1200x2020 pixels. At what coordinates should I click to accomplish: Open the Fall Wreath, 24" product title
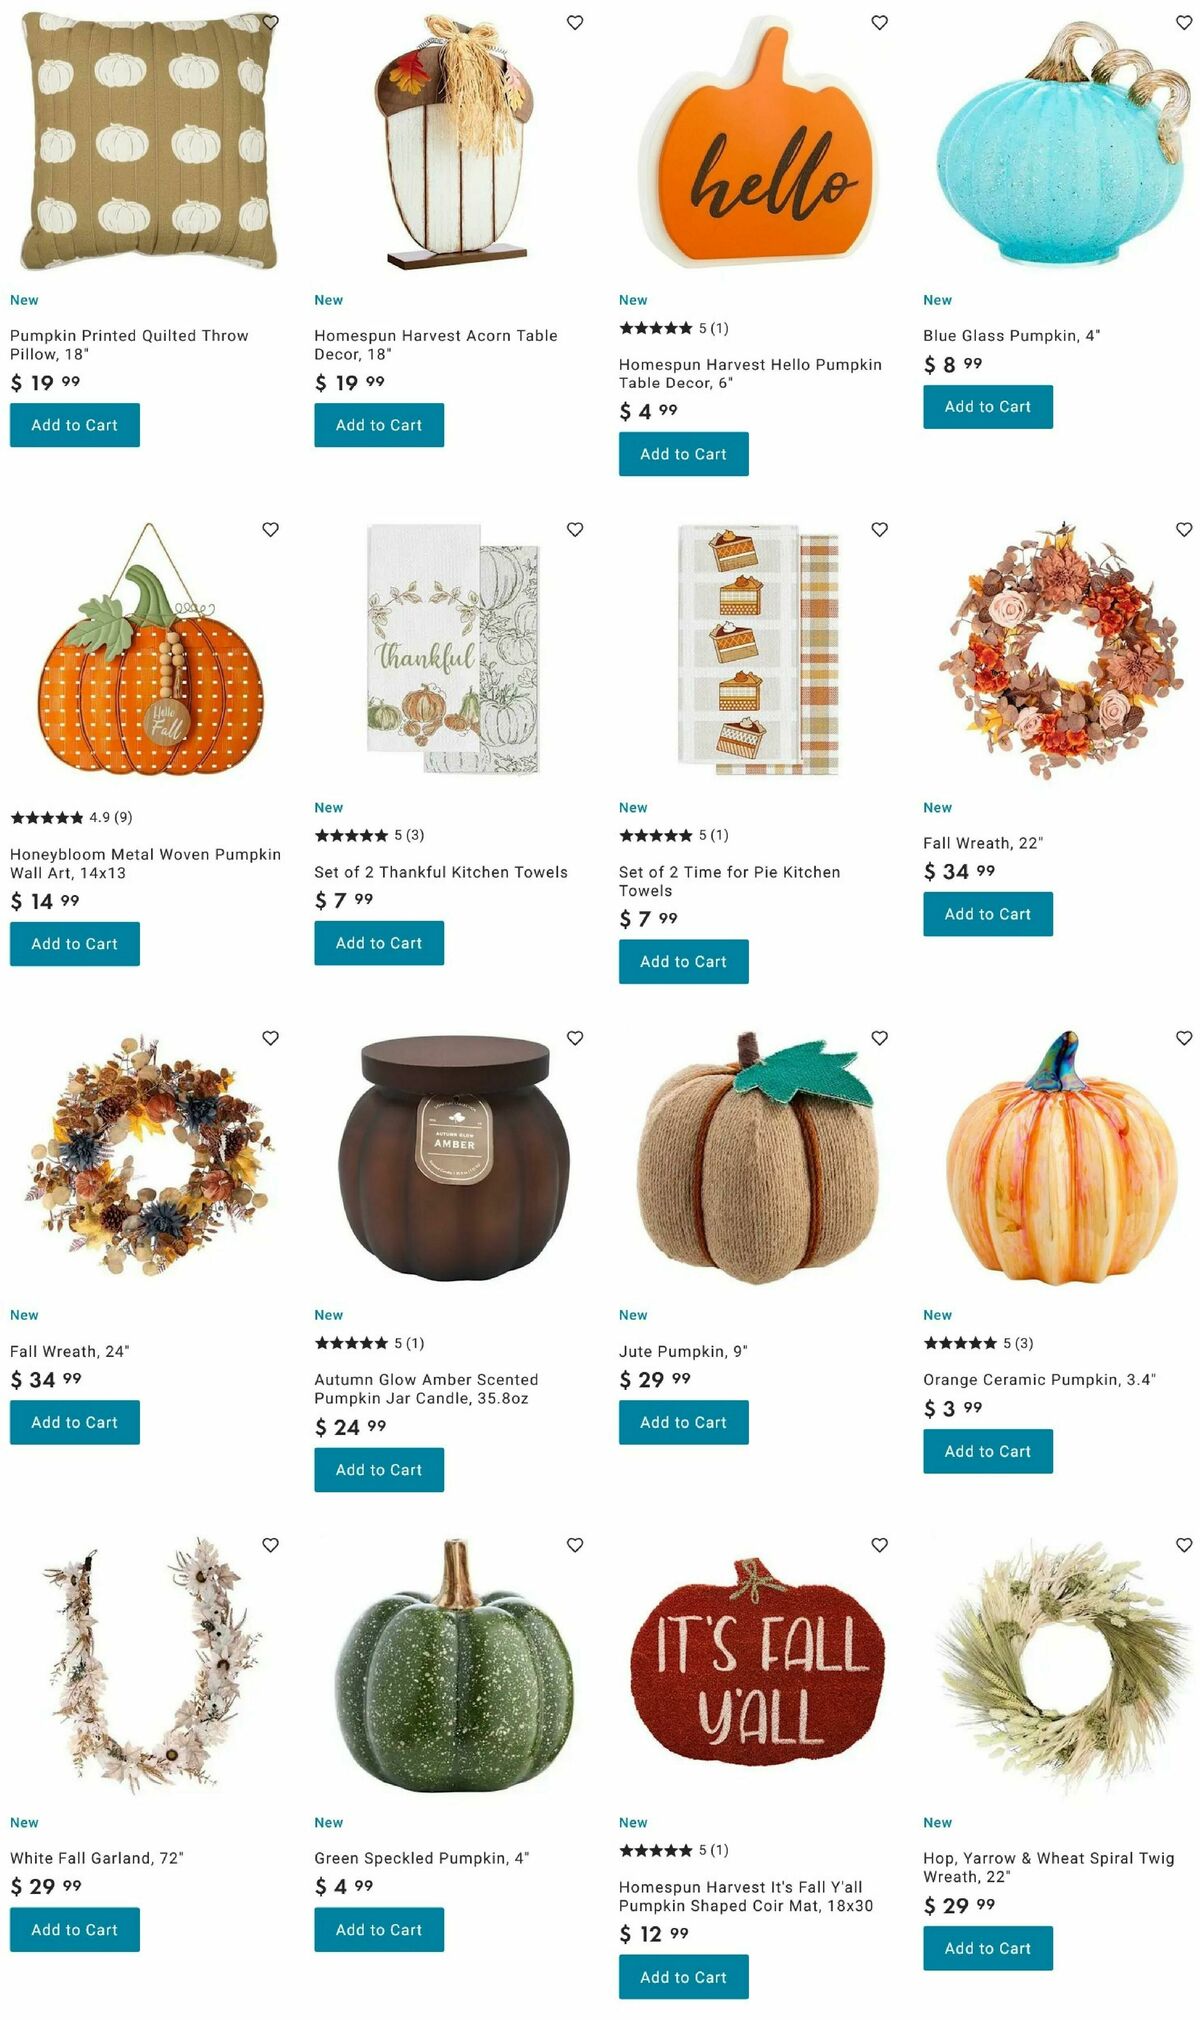click(70, 1351)
